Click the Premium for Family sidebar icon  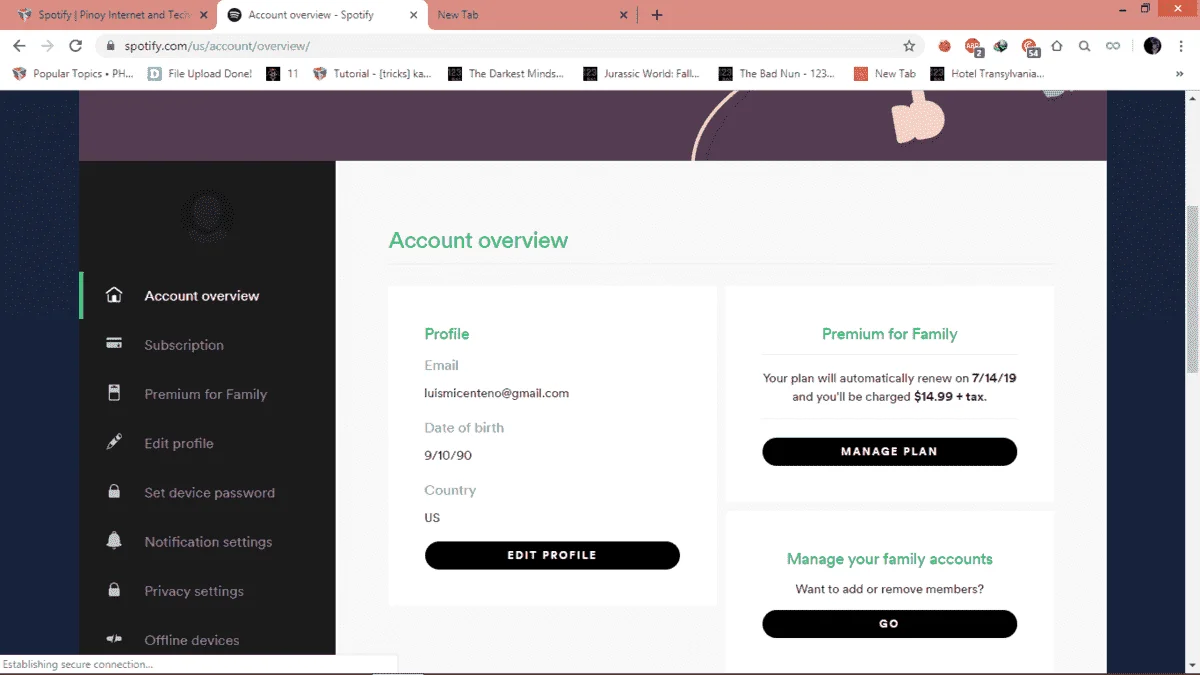point(114,393)
